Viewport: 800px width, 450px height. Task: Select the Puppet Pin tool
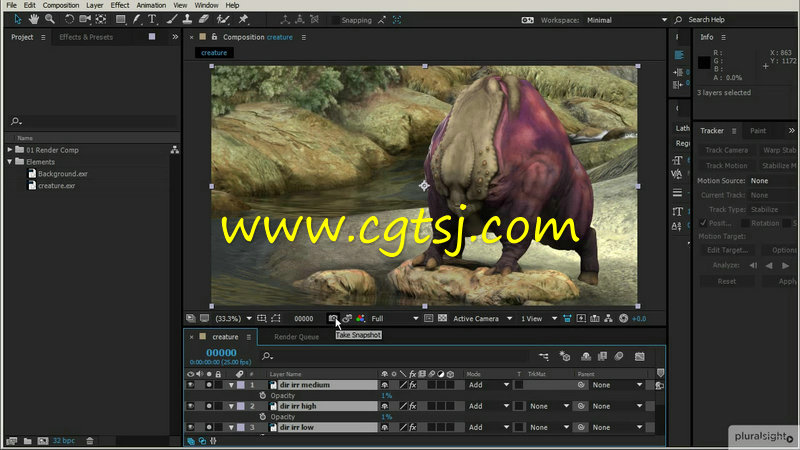243,19
